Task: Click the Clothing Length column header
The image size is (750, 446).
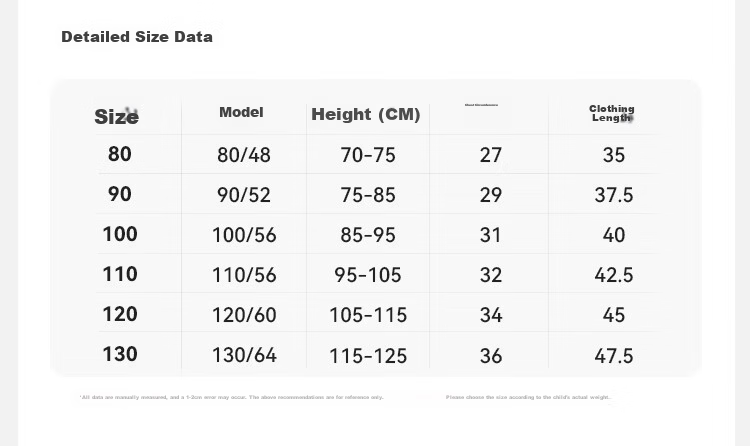Action: coord(612,113)
